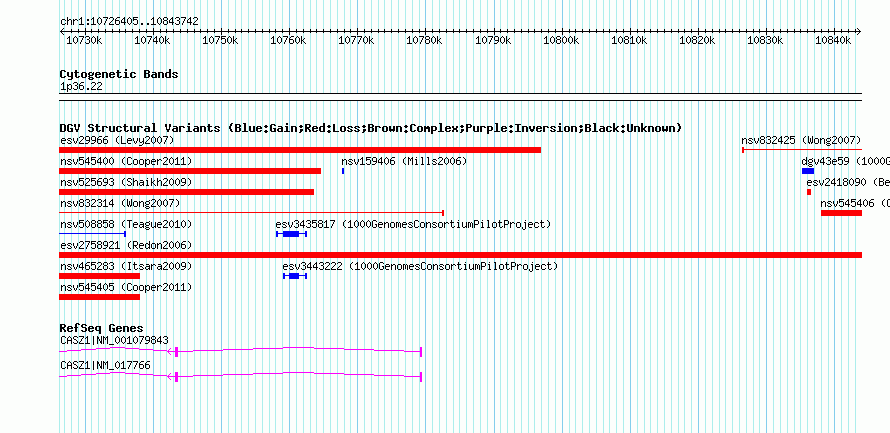Screen dimensions: 890x433
Task: Click the 10770k ruler tick label
Action: (x=356, y=40)
